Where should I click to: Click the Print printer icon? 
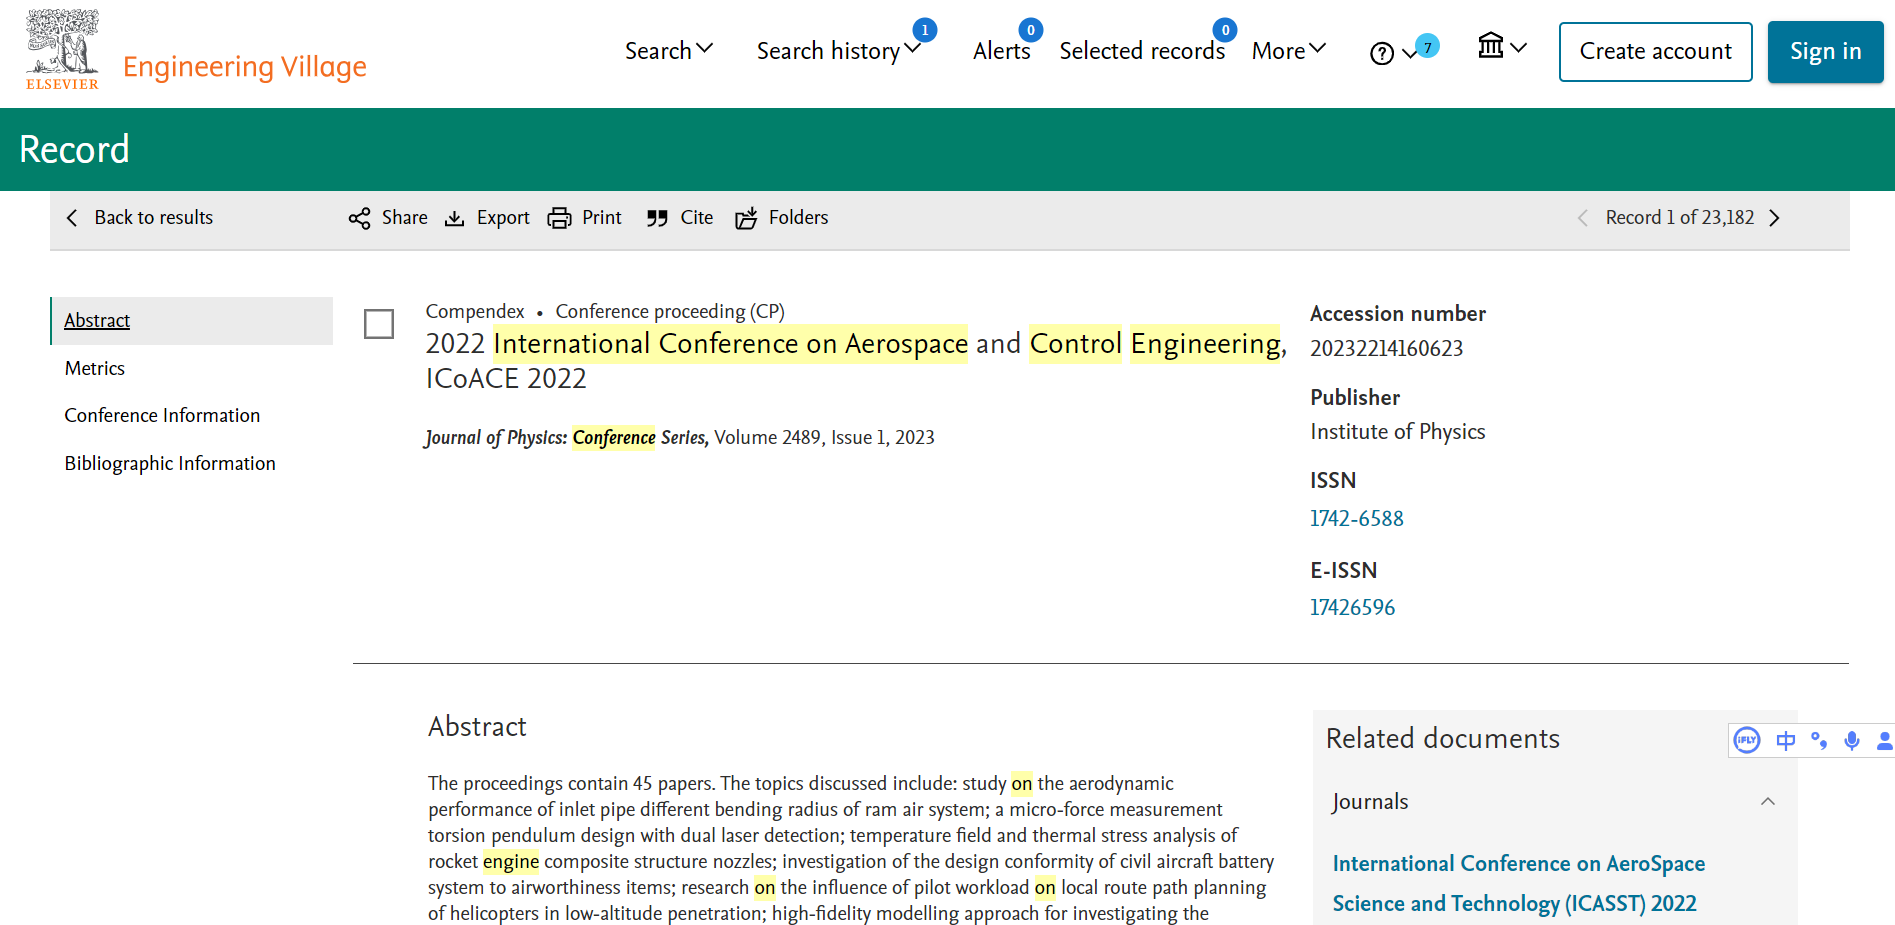[560, 218]
